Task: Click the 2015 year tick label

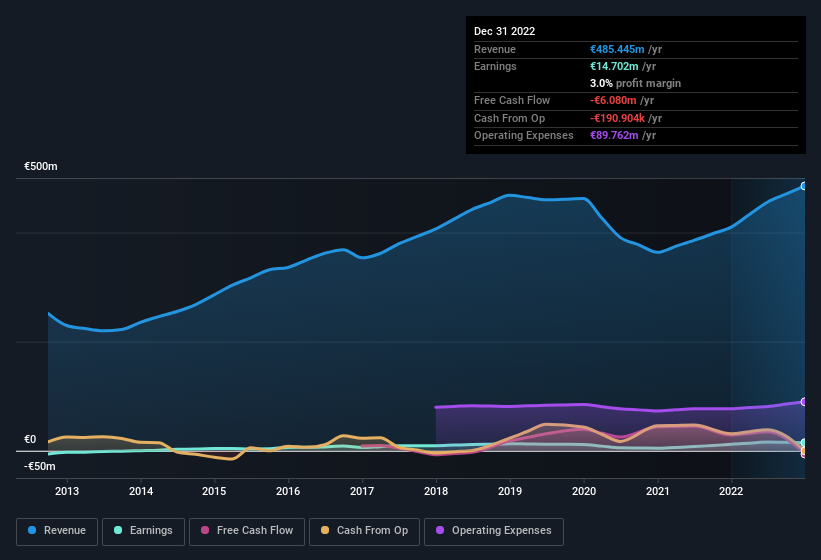Action: pos(214,491)
